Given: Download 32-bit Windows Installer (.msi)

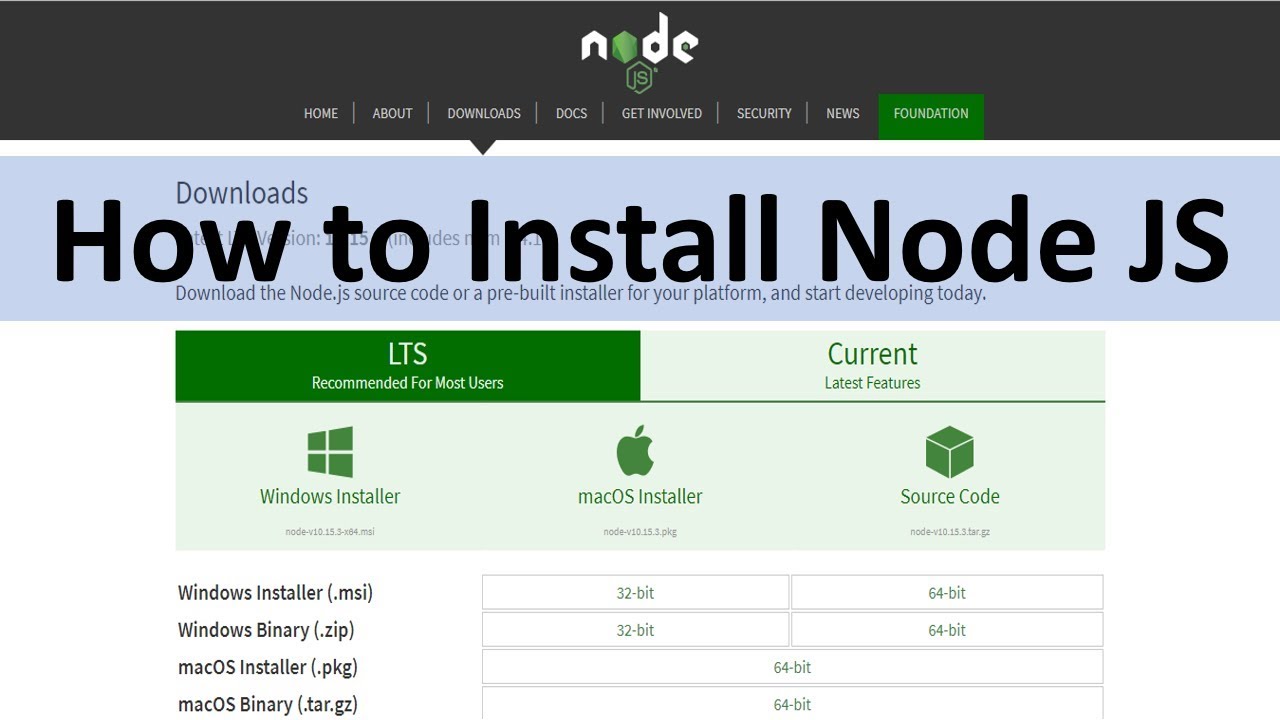Looking at the screenshot, I should pyautogui.click(x=635, y=592).
